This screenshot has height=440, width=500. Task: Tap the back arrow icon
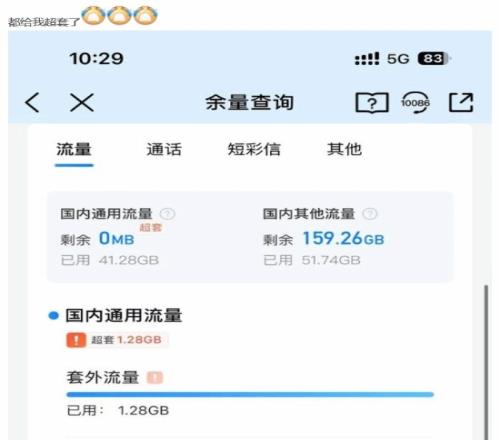pos(32,102)
